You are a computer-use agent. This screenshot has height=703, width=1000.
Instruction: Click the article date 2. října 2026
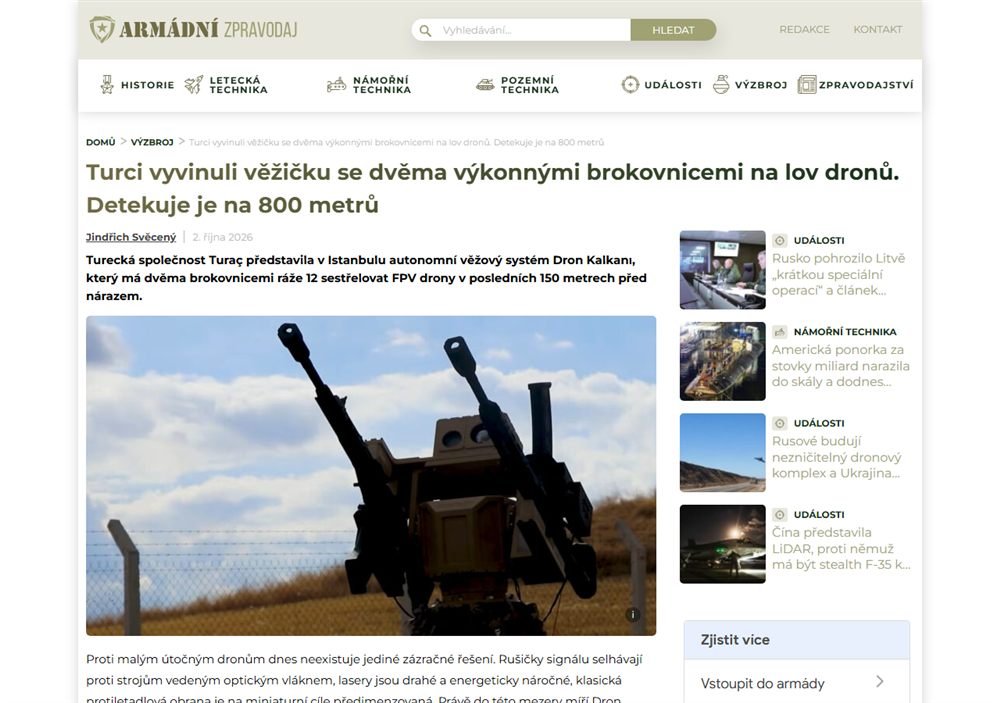click(x=223, y=237)
